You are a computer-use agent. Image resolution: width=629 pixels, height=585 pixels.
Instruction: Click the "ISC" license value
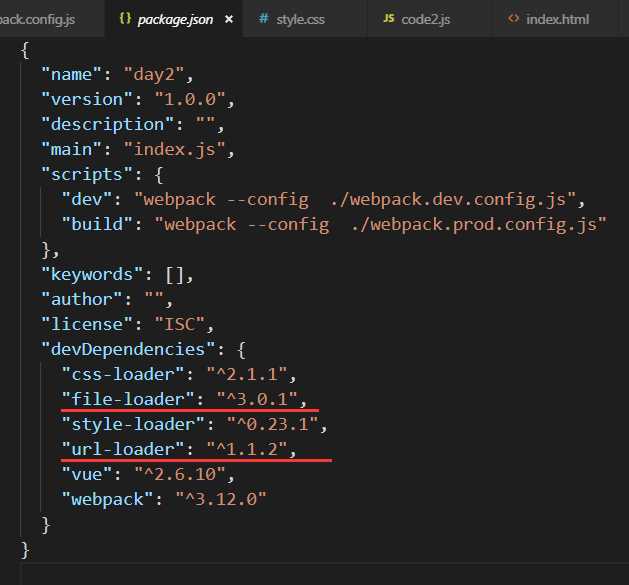[x=166, y=324]
